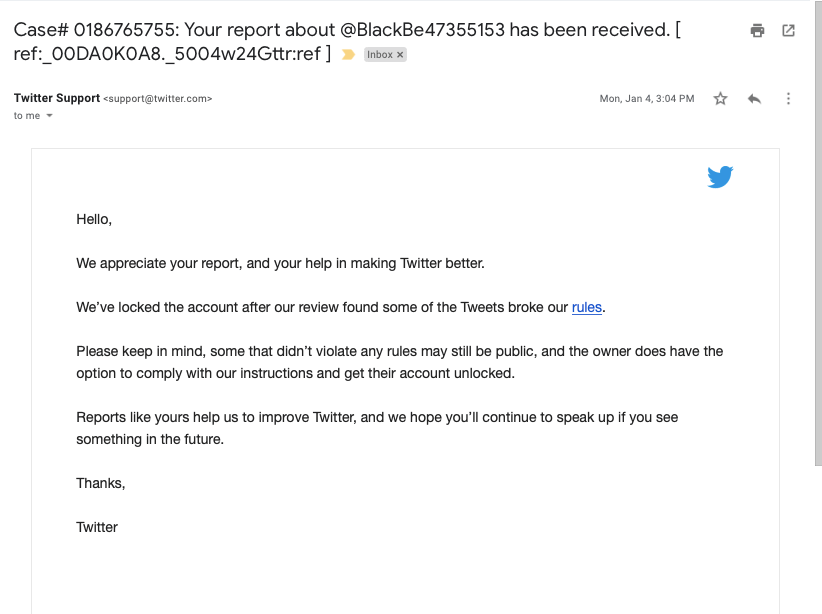The image size is (822, 614).
Task: Open the three-dot More options menu
Action: [789, 99]
